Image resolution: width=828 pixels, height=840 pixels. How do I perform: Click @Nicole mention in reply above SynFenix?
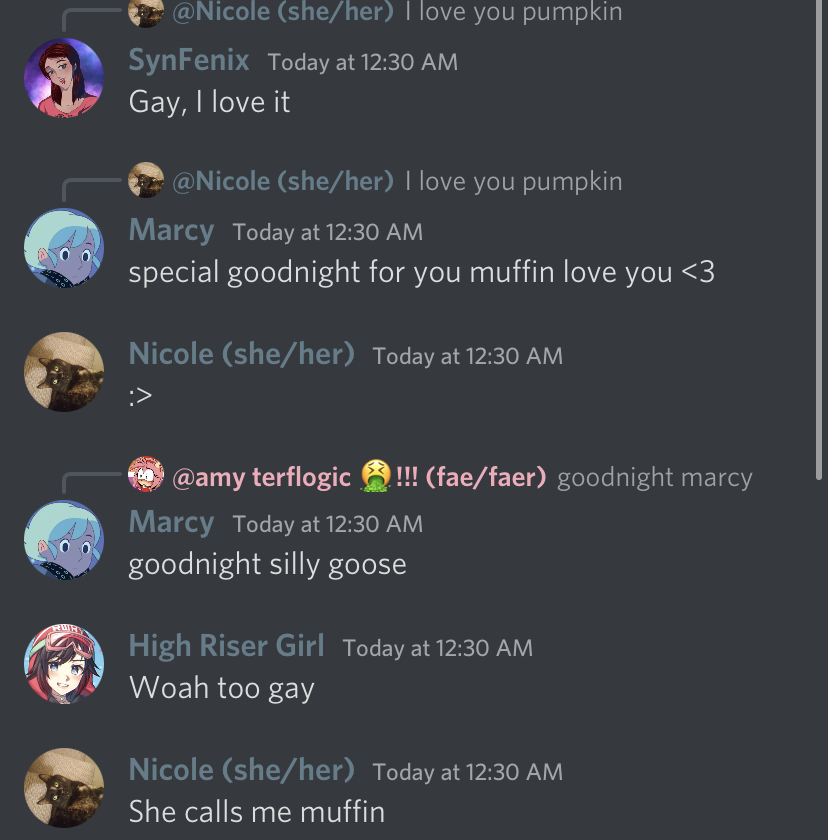click(x=283, y=12)
